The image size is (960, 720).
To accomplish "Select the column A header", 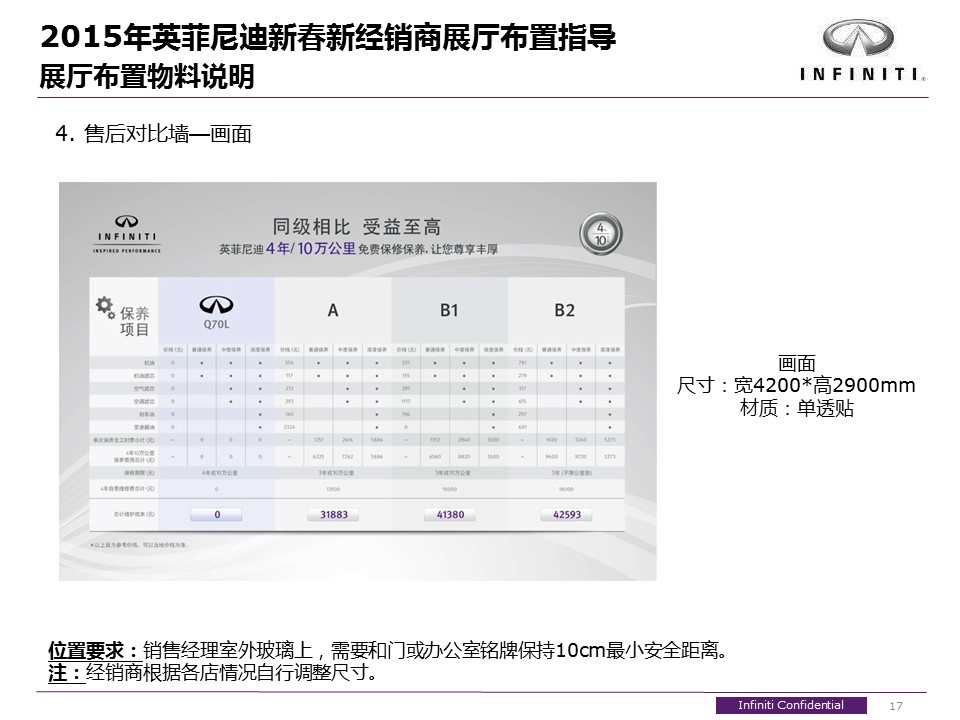I will [333, 311].
